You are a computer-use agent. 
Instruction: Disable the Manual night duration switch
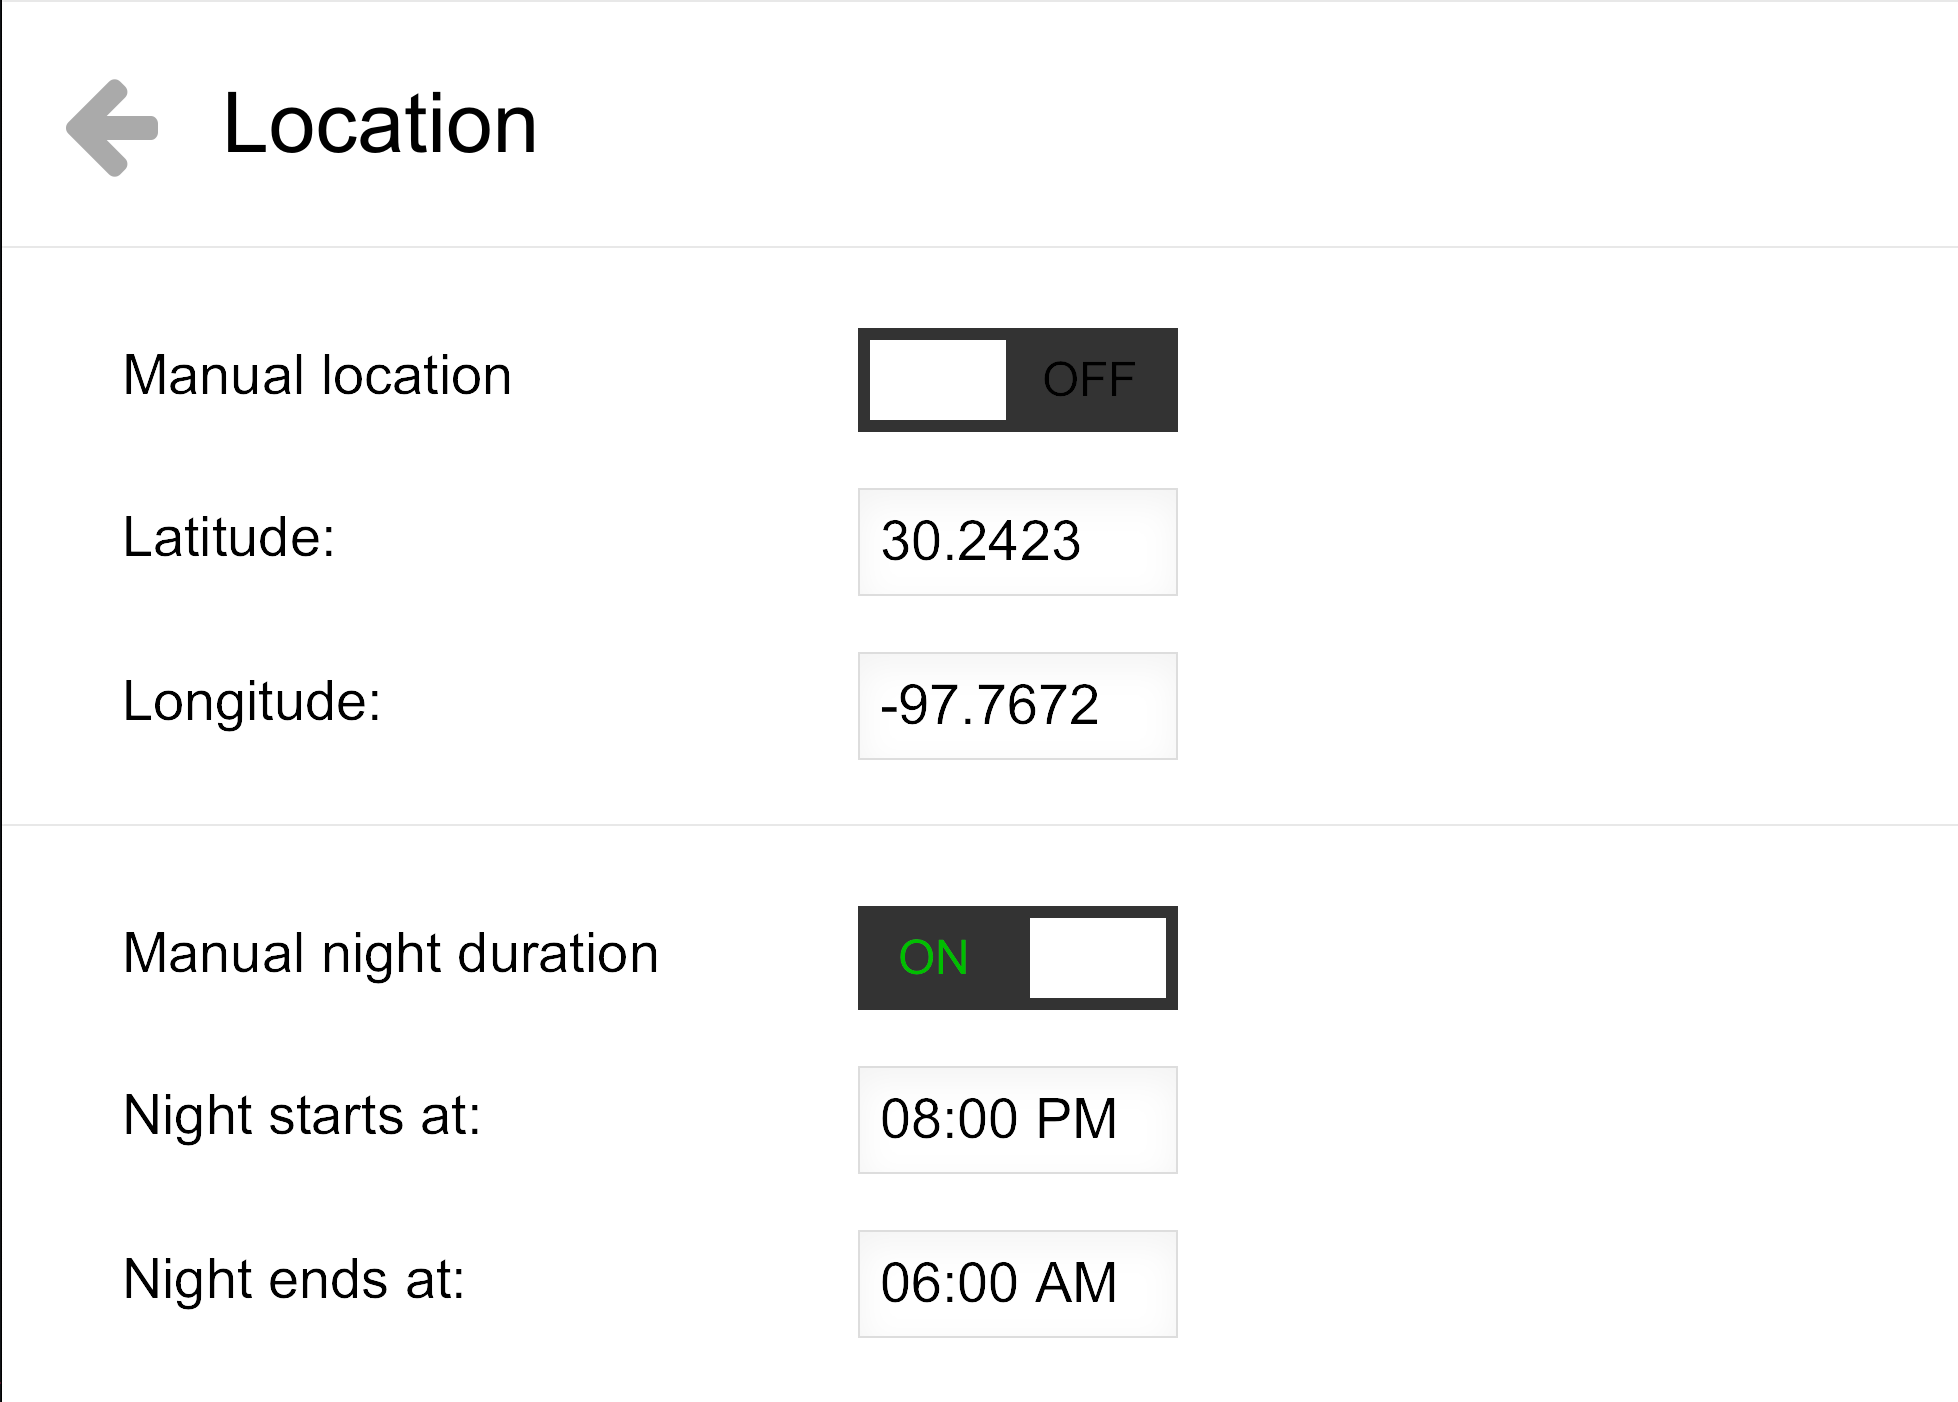coord(1017,958)
